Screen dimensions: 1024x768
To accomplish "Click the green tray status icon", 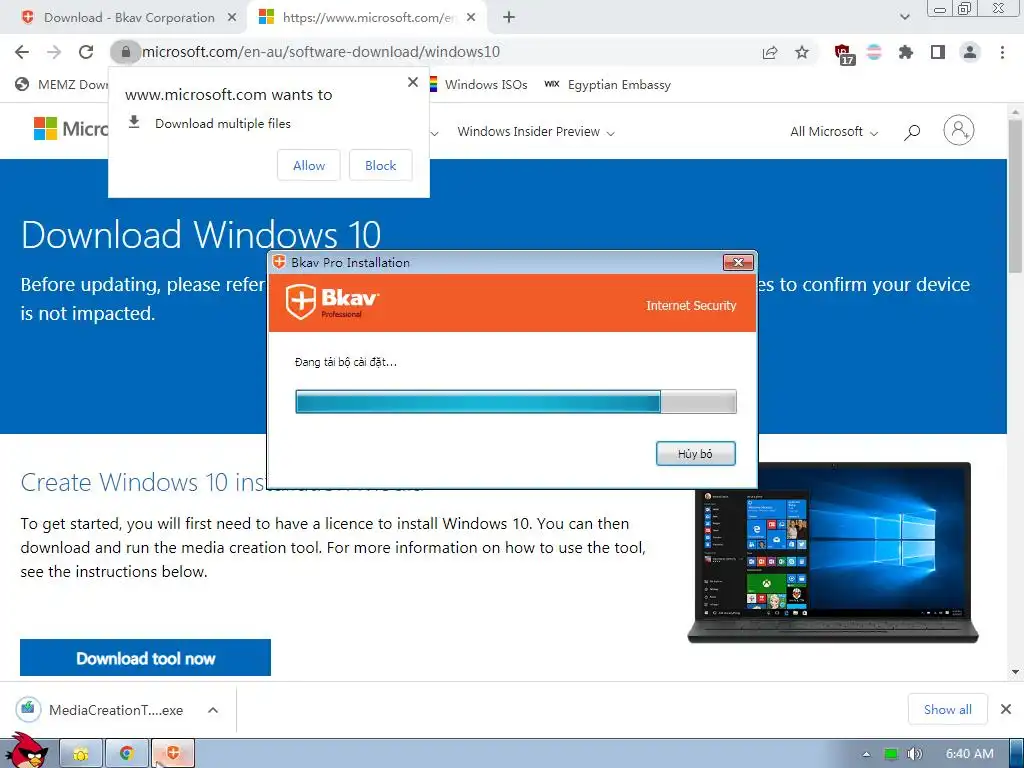I will click(x=891, y=754).
